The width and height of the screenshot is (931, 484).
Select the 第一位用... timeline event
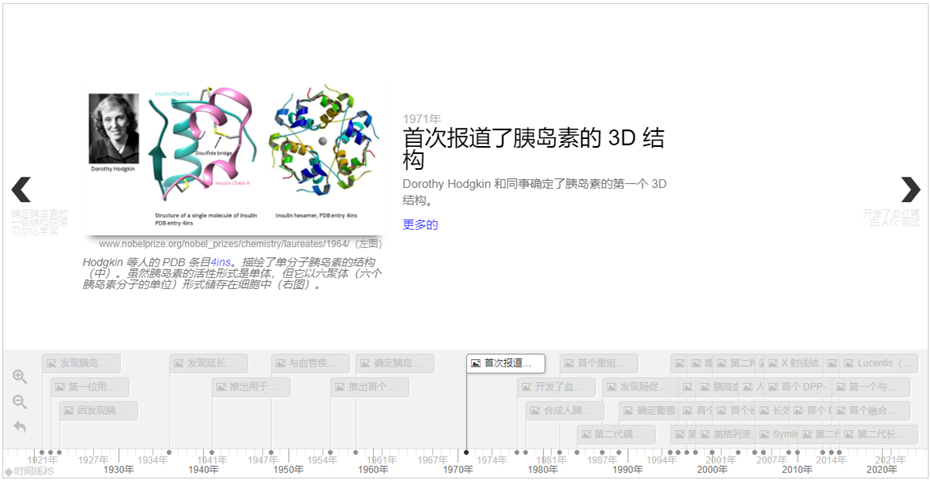click(90, 387)
